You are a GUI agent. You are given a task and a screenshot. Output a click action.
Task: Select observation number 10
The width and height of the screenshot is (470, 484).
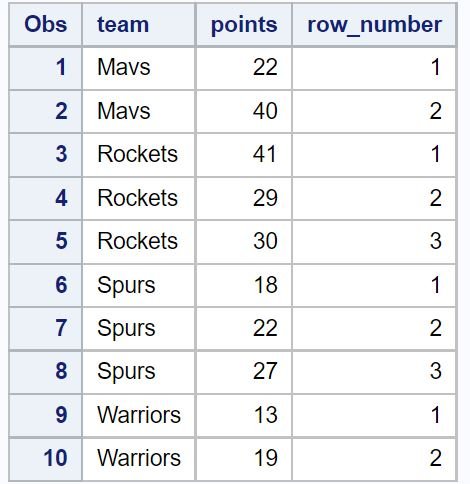45,459
